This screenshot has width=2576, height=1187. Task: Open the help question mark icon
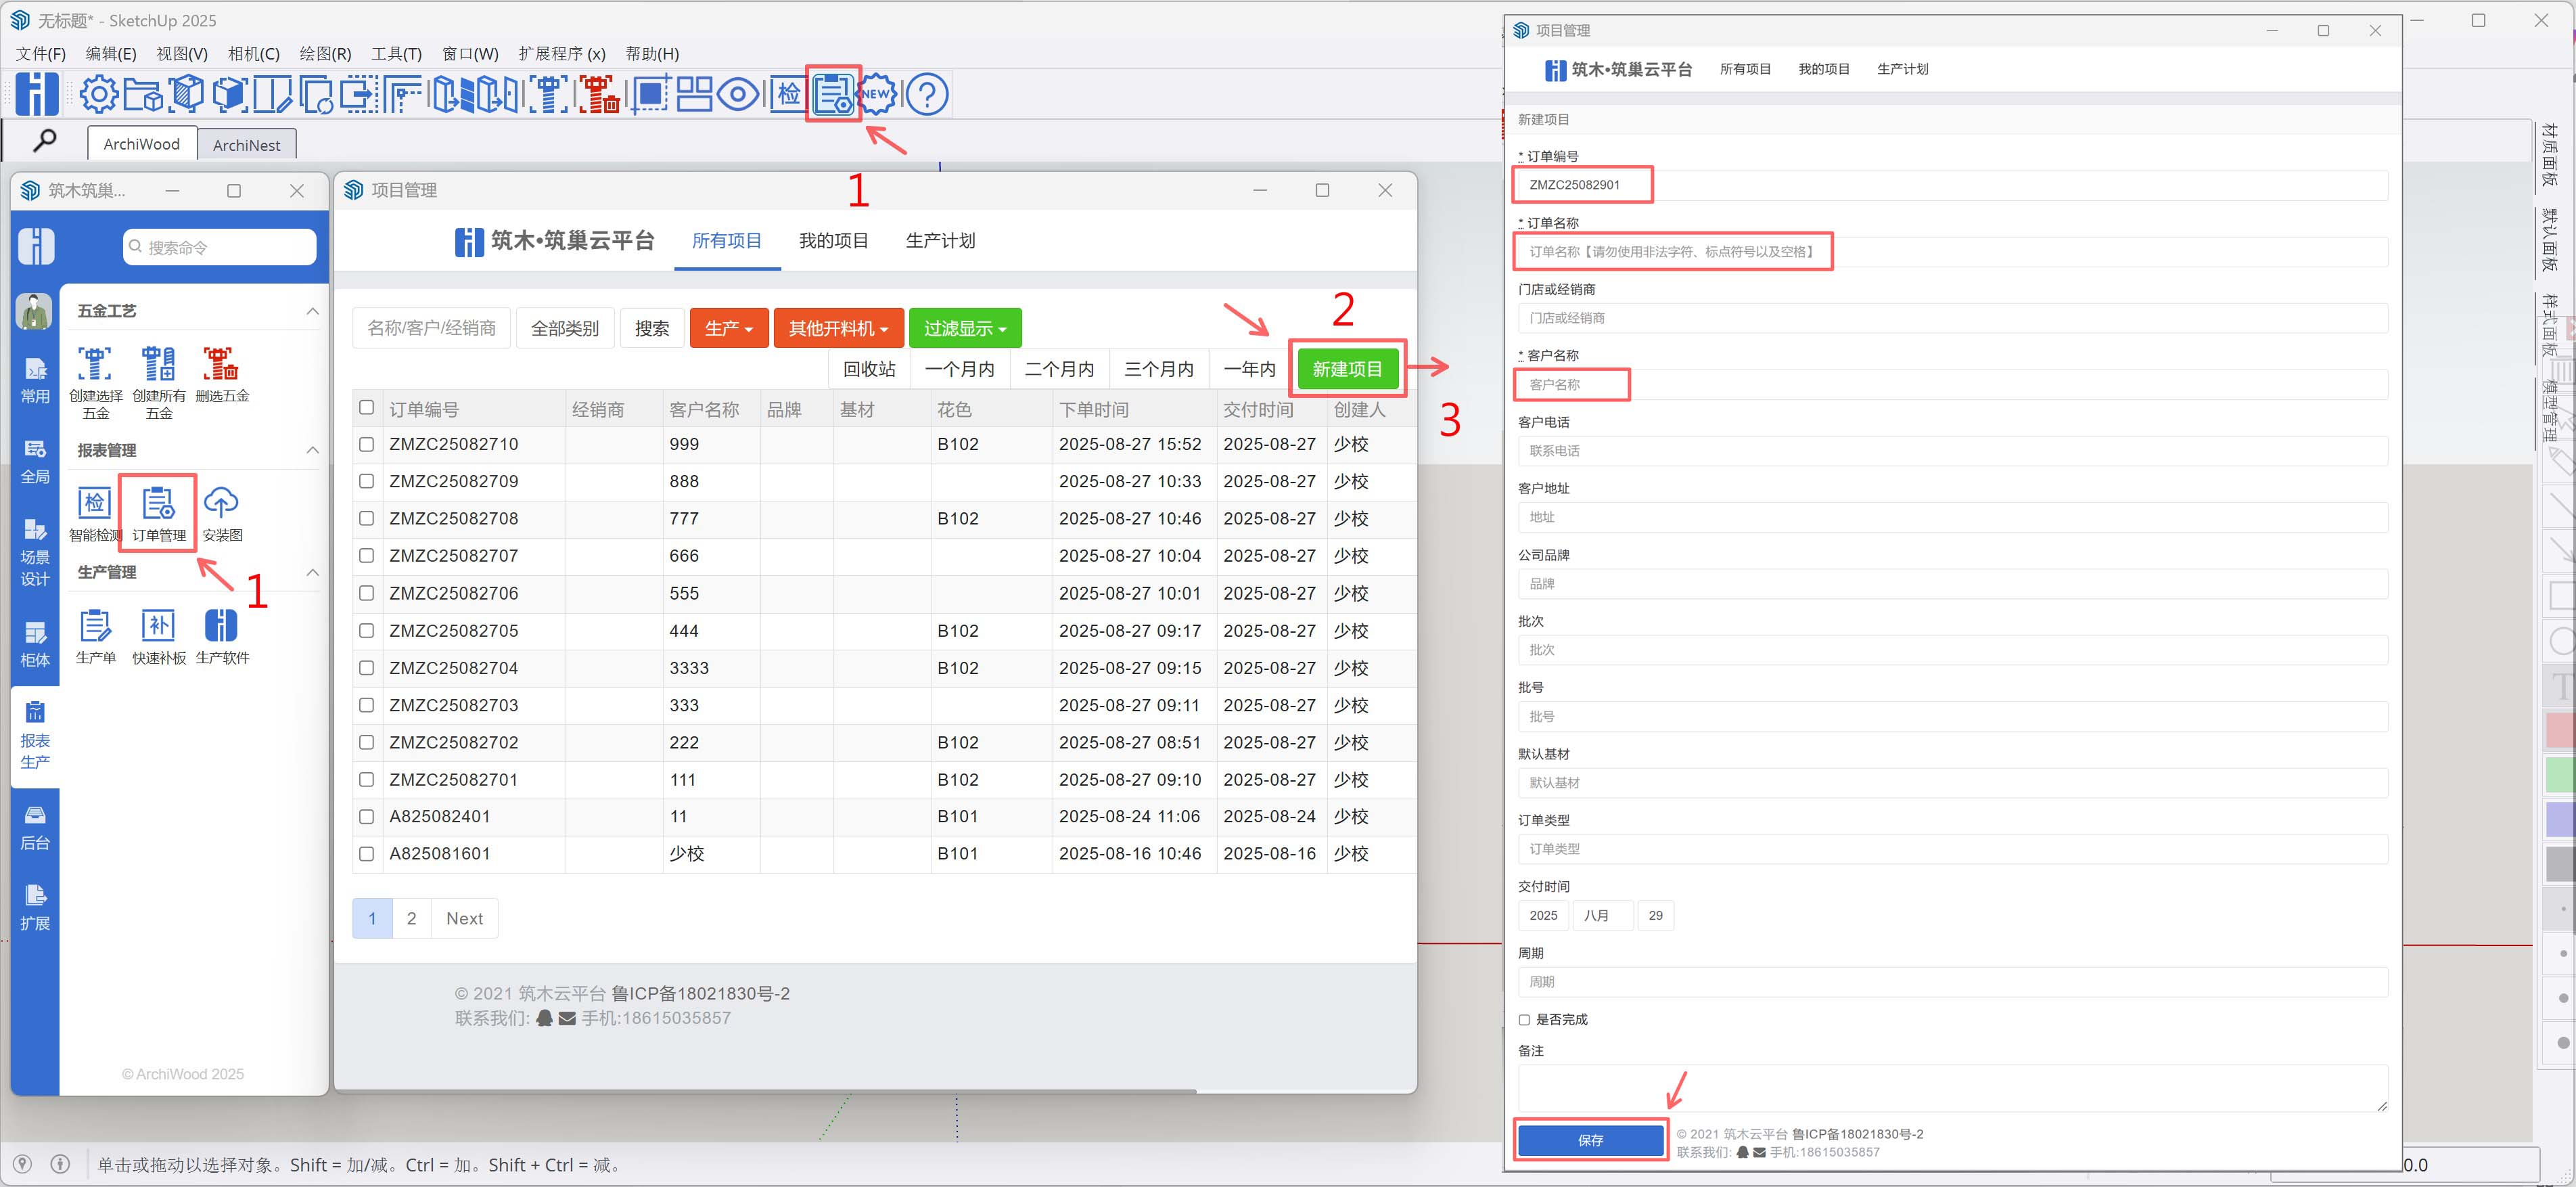coord(927,95)
